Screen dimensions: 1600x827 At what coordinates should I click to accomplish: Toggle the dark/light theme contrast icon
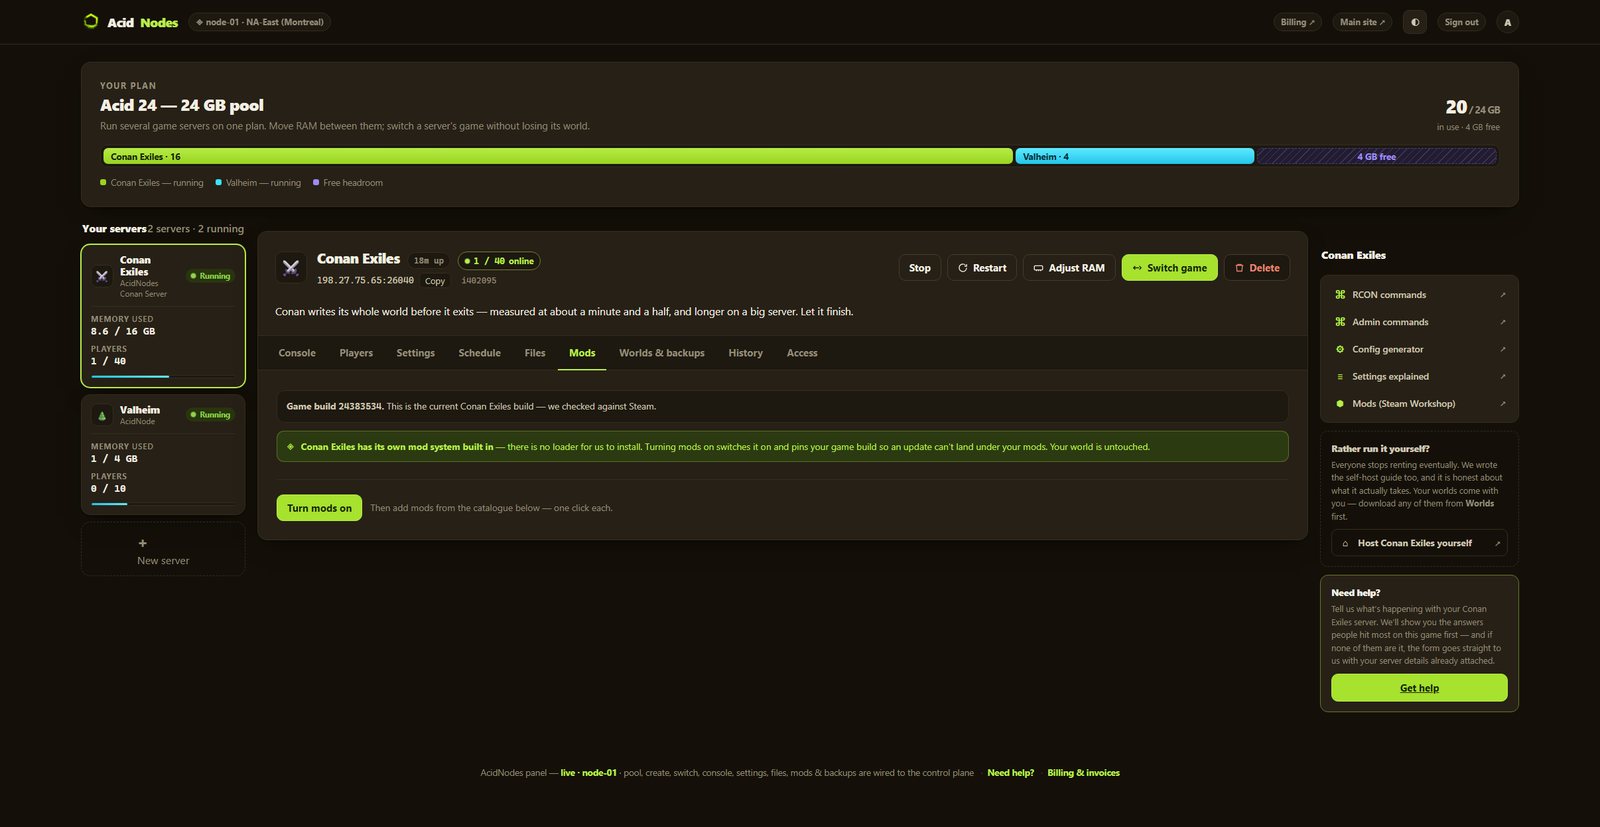pyautogui.click(x=1415, y=22)
